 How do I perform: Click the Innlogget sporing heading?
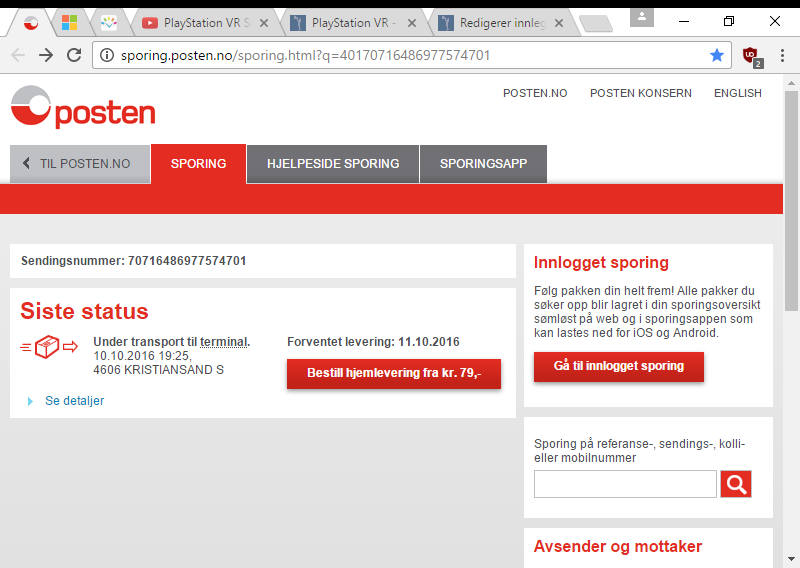(x=601, y=262)
